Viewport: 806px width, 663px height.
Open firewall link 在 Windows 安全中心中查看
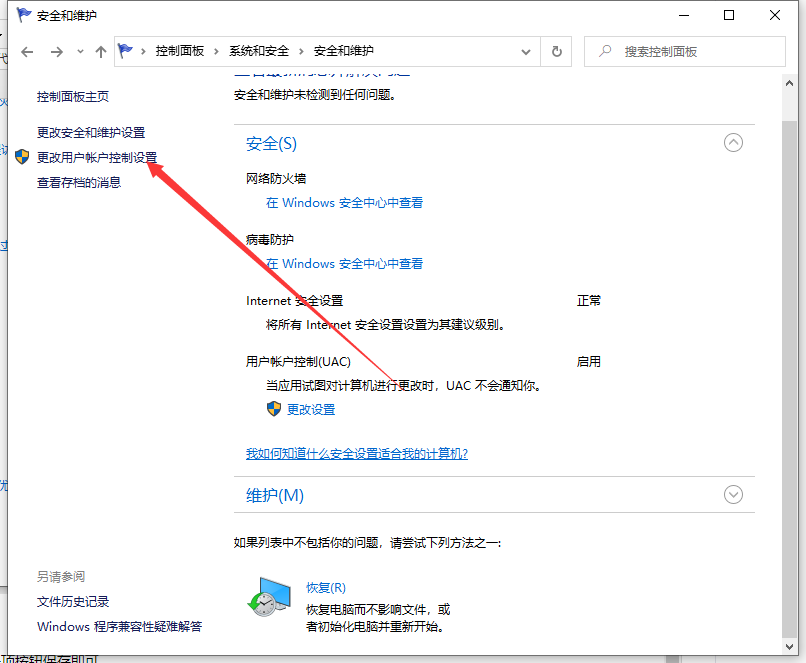[x=344, y=202]
